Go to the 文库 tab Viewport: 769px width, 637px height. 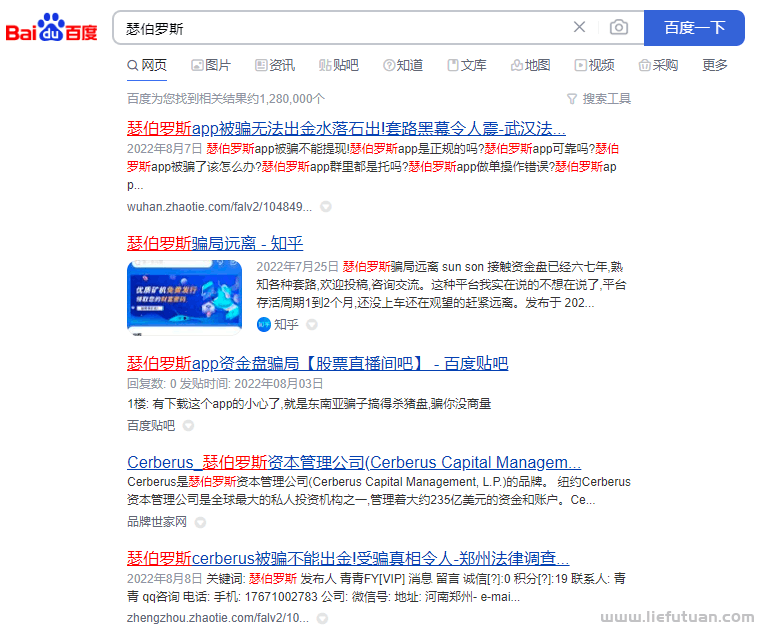point(467,65)
